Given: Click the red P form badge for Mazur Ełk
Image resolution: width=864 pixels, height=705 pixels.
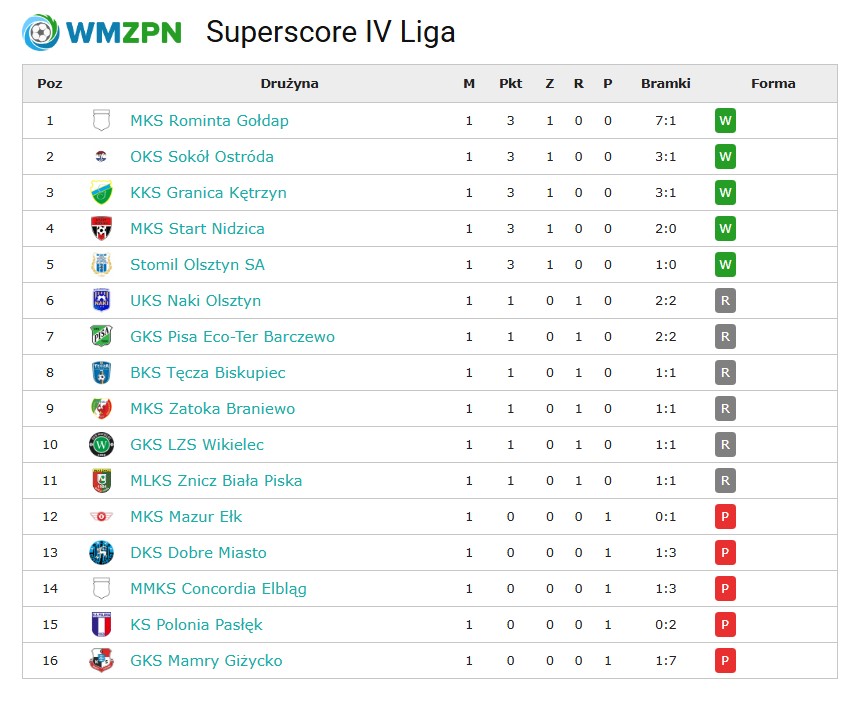Looking at the screenshot, I should coord(725,516).
